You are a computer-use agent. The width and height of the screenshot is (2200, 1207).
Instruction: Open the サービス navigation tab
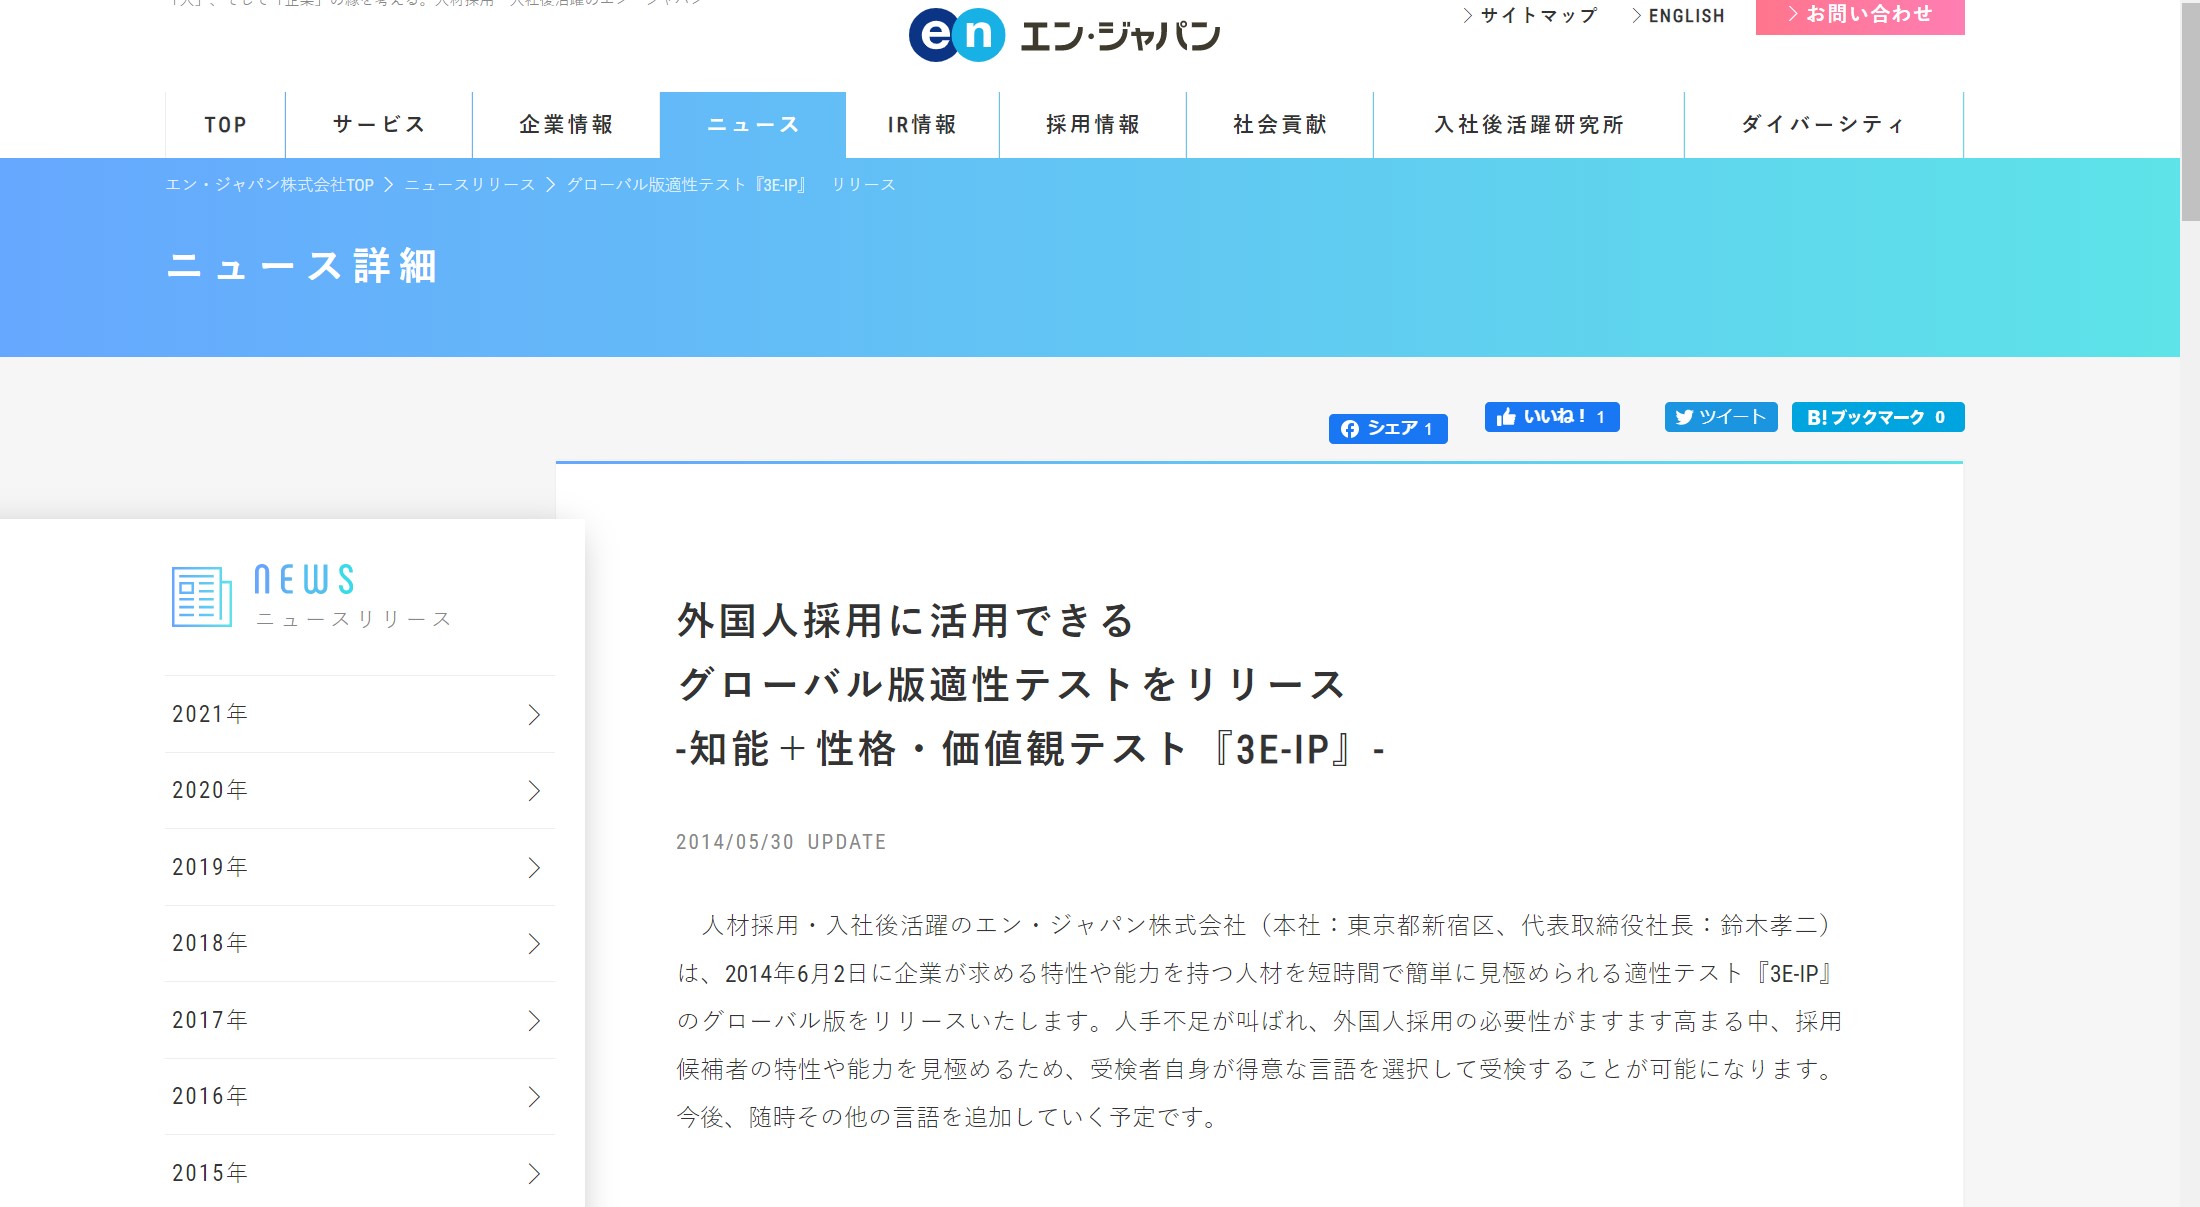tap(379, 125)
